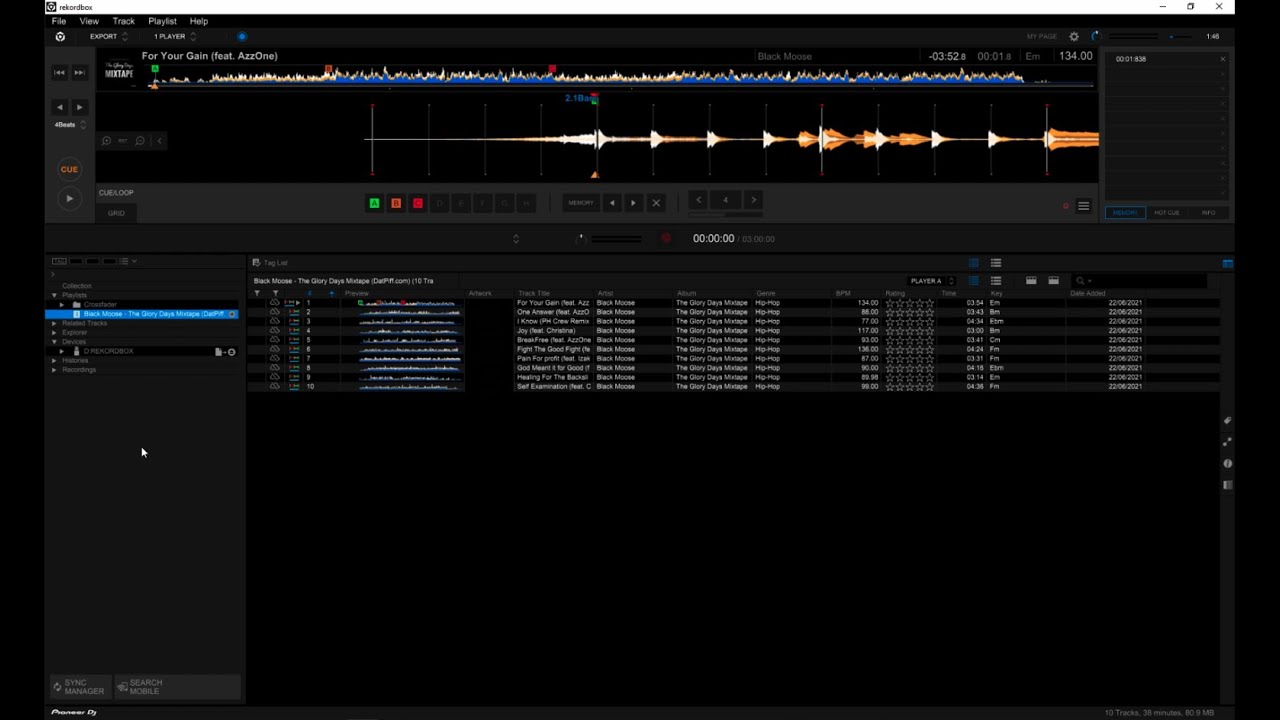Click the blue record indicator in top bar

coord(242,37)
